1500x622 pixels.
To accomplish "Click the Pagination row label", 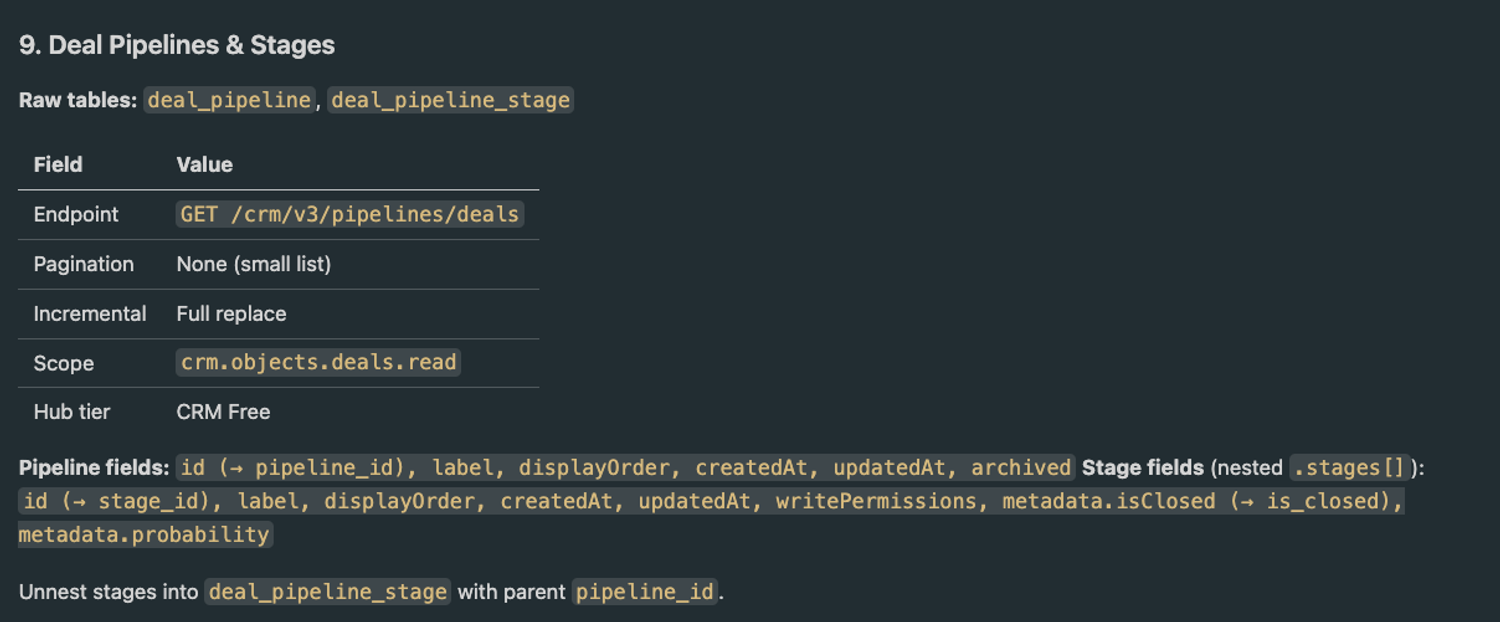I will 84,264.
